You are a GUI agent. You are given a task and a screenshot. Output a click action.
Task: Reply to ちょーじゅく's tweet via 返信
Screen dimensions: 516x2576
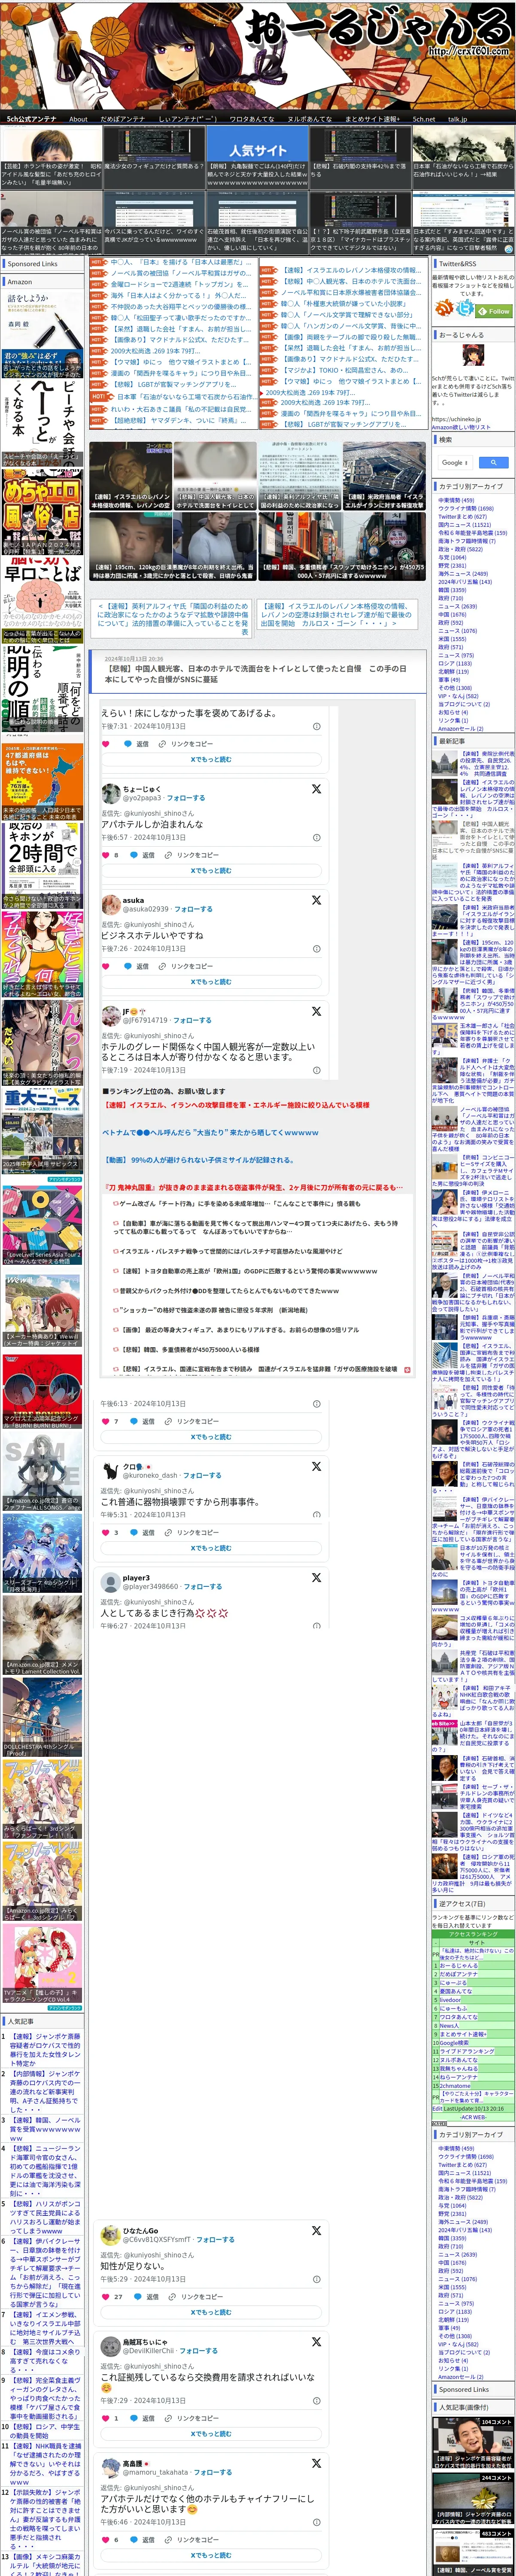click(x=143, y=855)
